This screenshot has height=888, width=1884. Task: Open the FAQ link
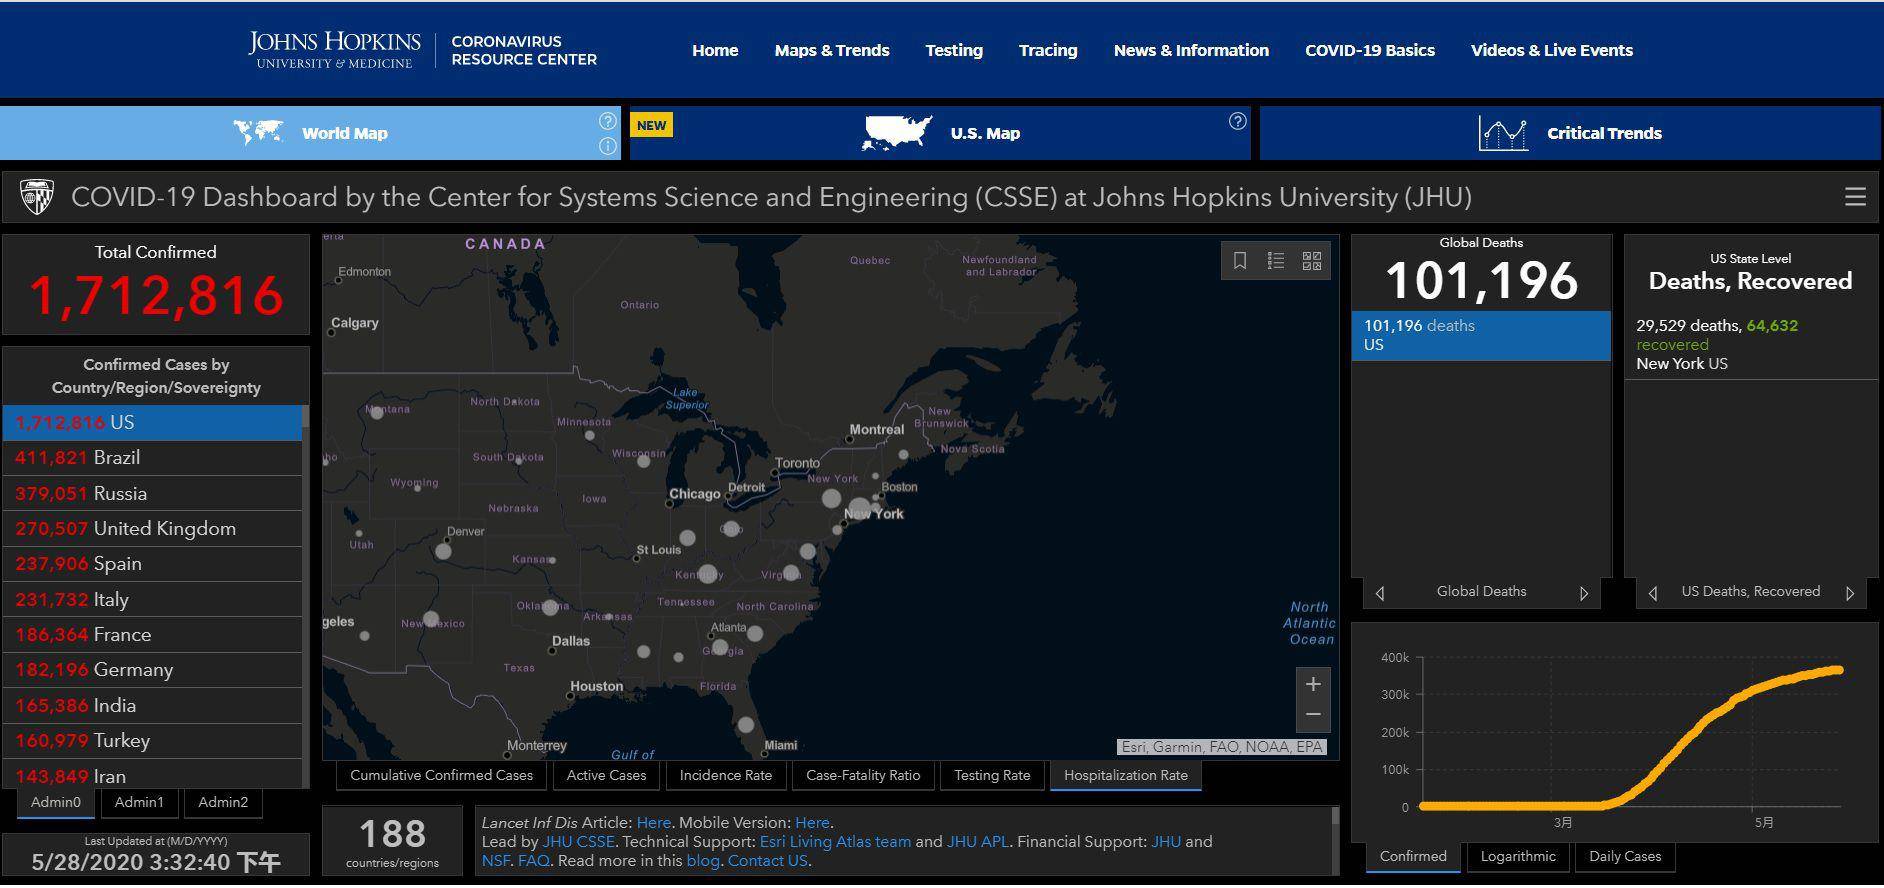tap(533, 861)
